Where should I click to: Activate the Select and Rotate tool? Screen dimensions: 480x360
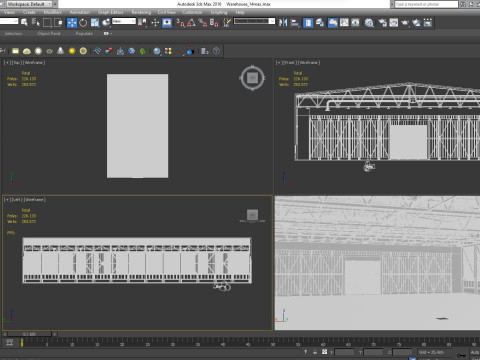[83, 22]
